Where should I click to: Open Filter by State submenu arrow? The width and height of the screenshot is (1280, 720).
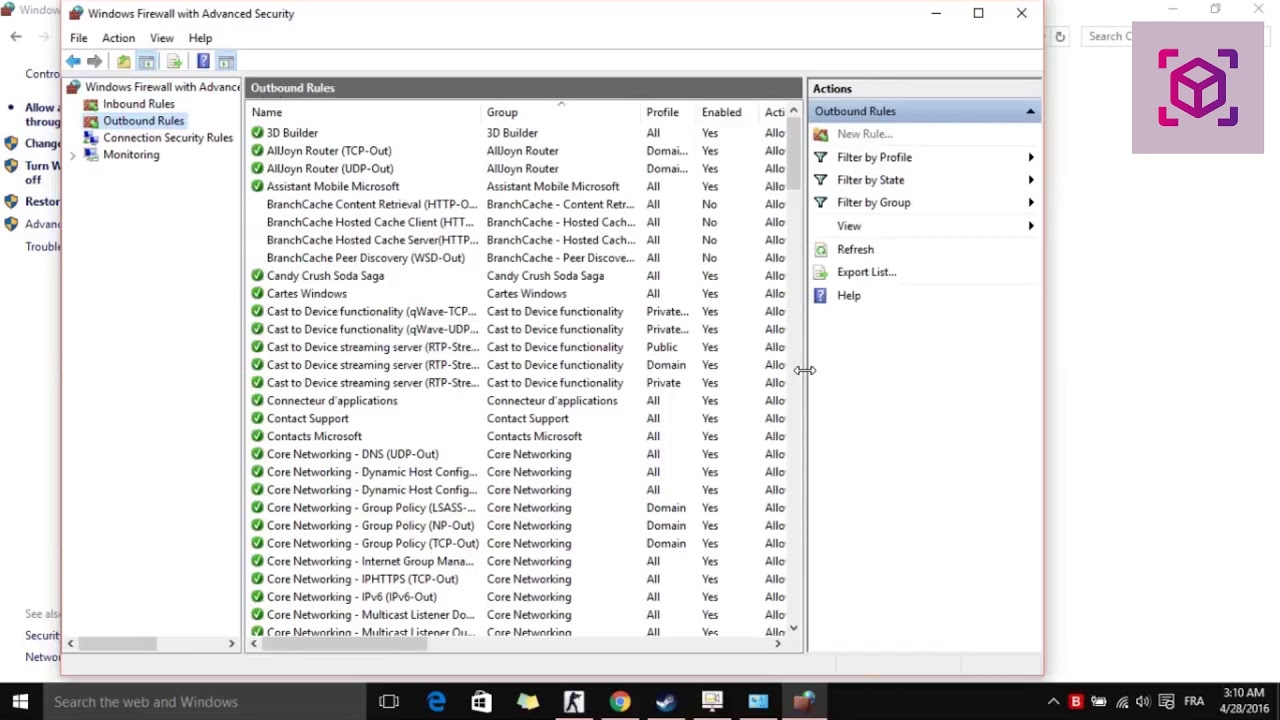[x=1031, y=180]
